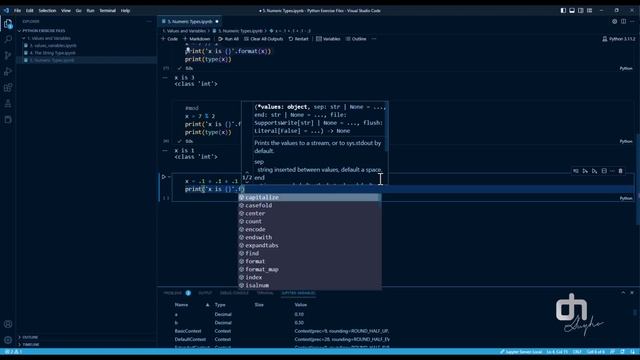Open the Accounts icon in activity bar

[8, 324]
